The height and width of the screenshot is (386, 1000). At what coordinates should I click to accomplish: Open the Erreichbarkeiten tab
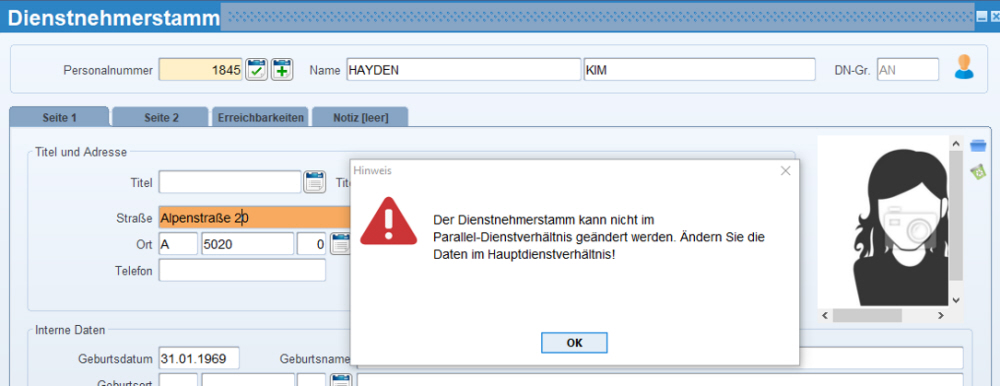pyautogui.click(x=261, y=118)
